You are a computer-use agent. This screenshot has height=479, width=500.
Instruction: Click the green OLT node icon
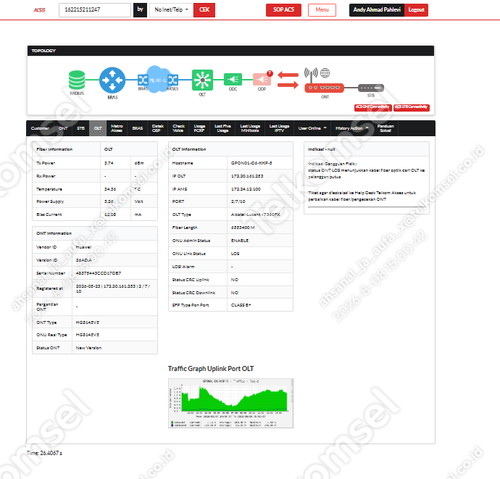tap(202, 80)
